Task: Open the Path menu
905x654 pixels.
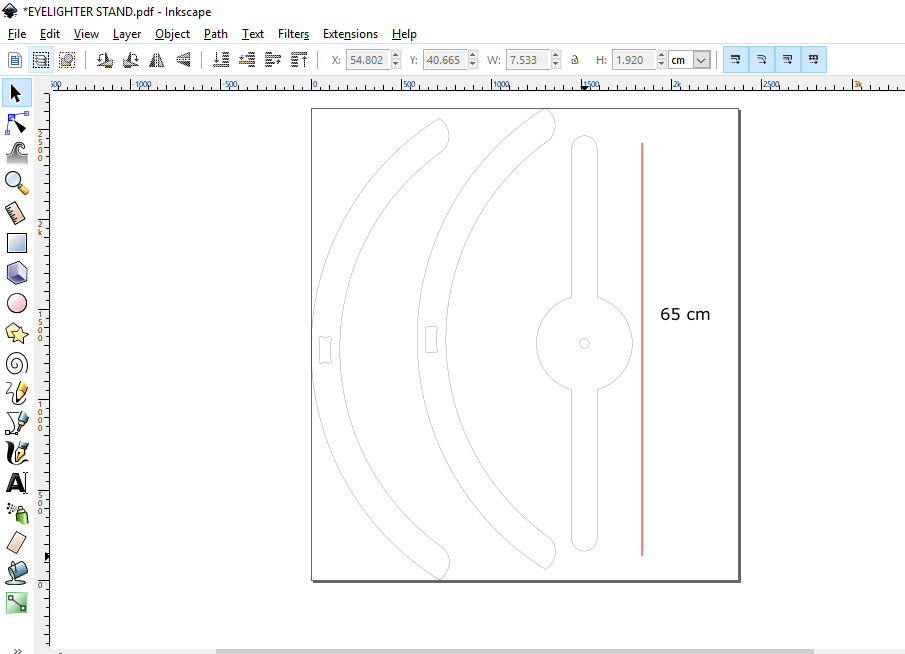Action: coord(215,33)
